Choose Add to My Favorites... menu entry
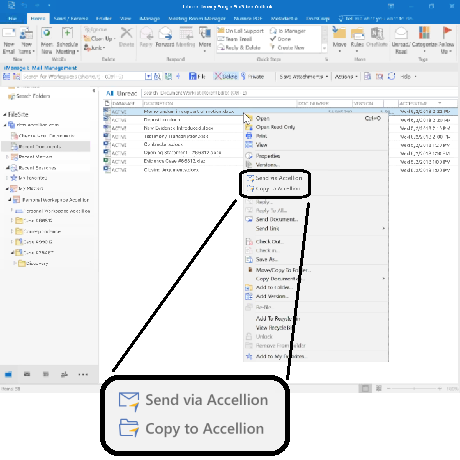The width and height of the screenshot is (460, 460). coord(280,356)
